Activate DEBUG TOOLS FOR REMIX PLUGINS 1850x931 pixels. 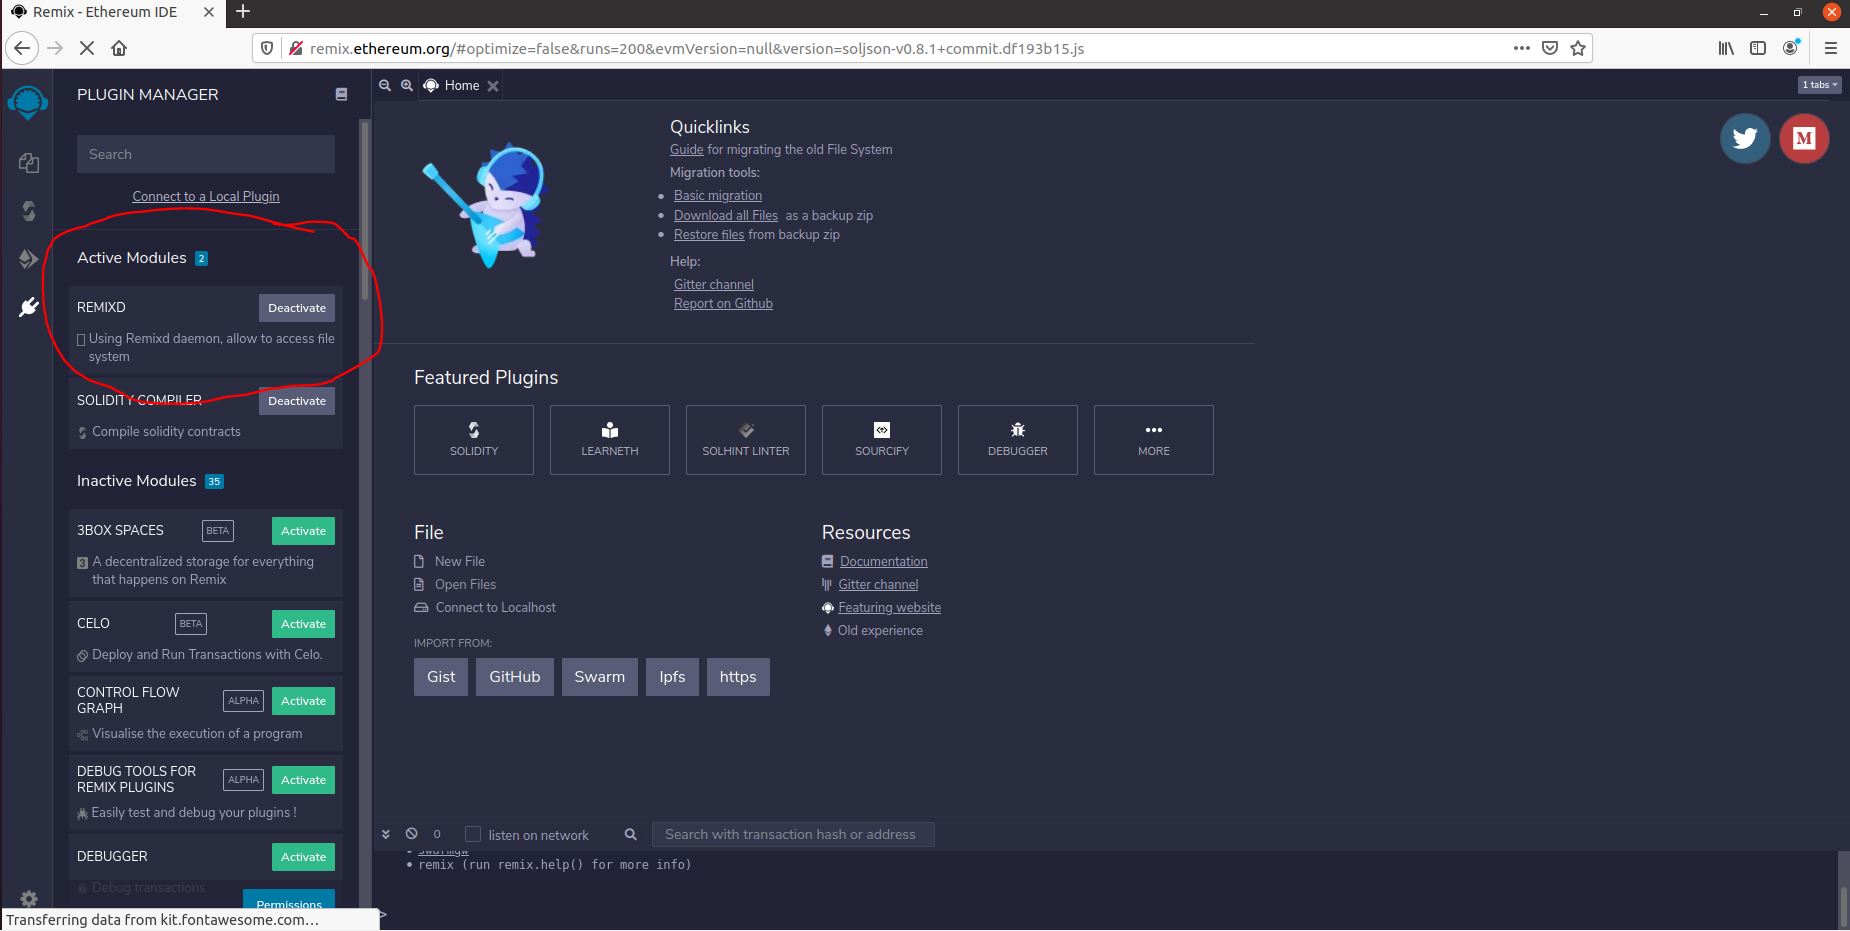click(x=303, y=780)
